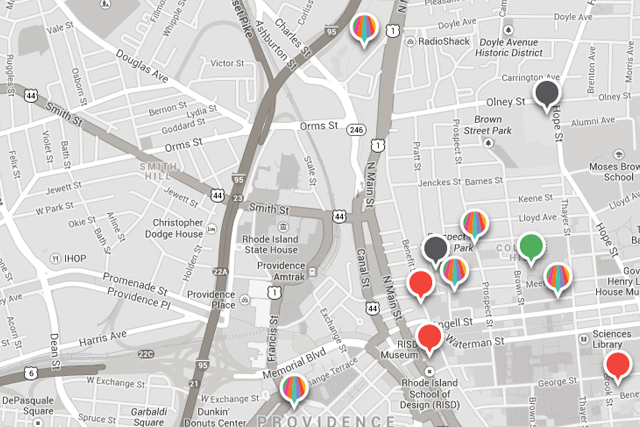Open the green map marker
640x427 pixels.
pyautogui.click(x=531, y=244)
